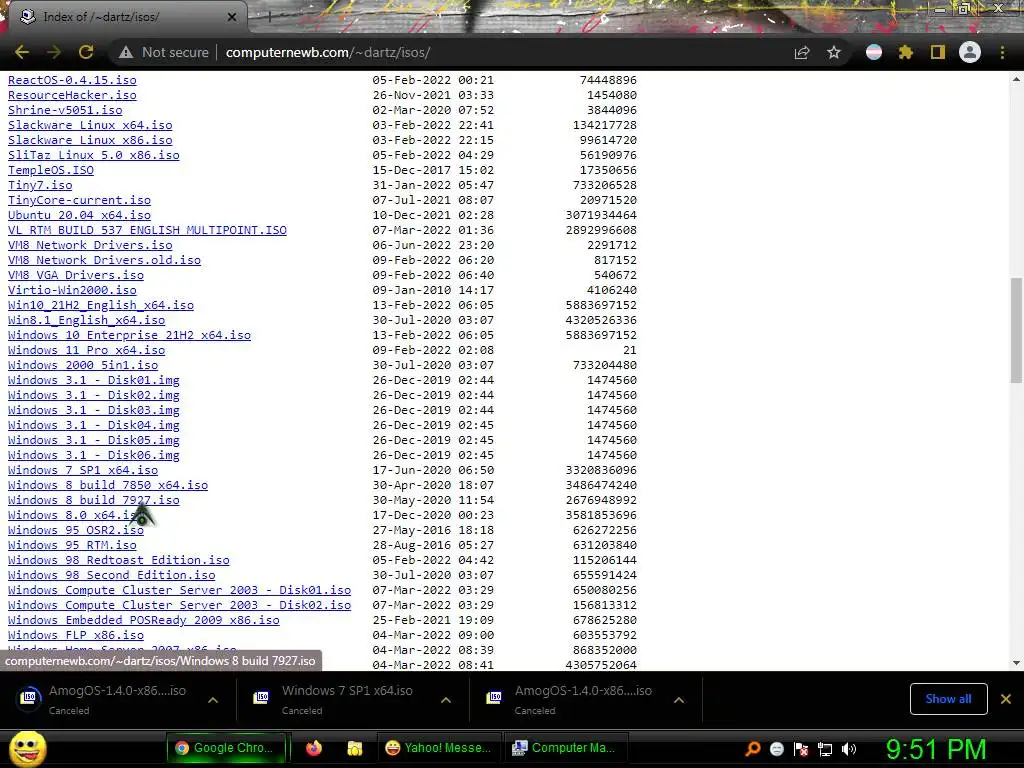Close the Index of /~dartz/isos/ tab
The width and height of the screenshot is (1024, 768).
[x=232, y=17]
